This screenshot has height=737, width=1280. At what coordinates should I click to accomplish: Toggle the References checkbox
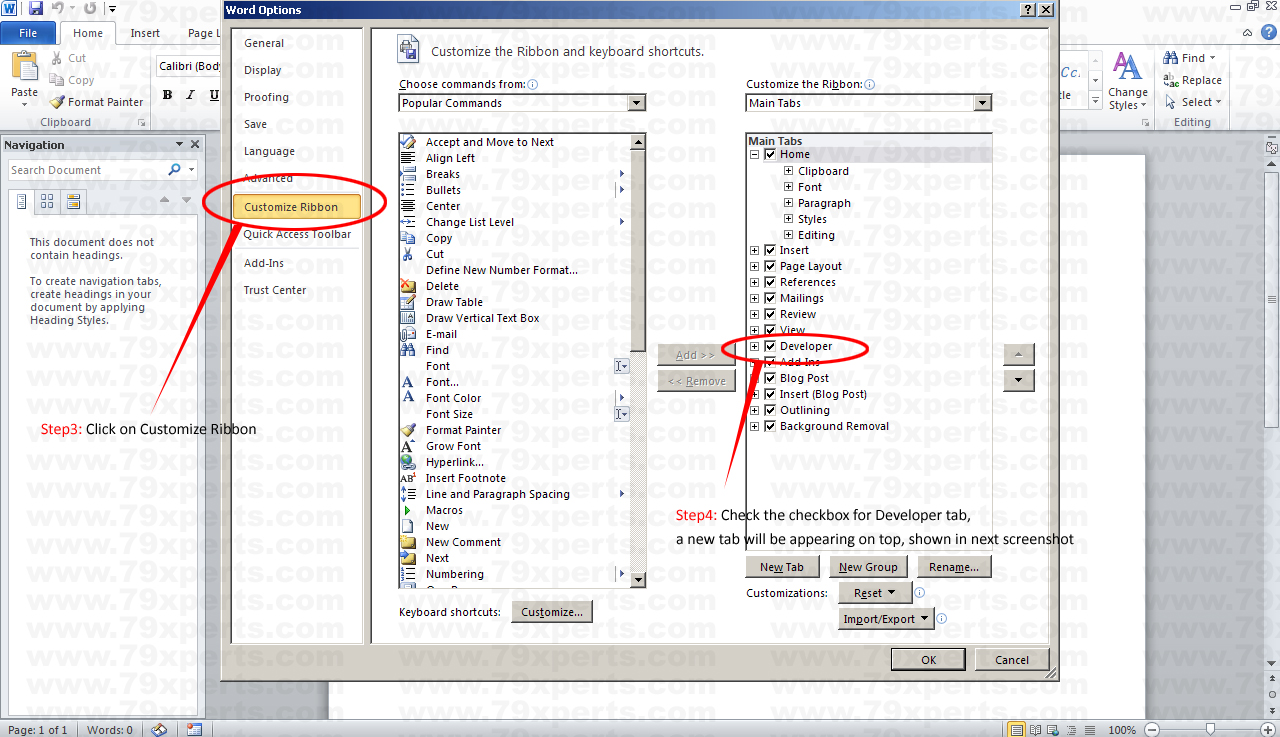point(770,282)
